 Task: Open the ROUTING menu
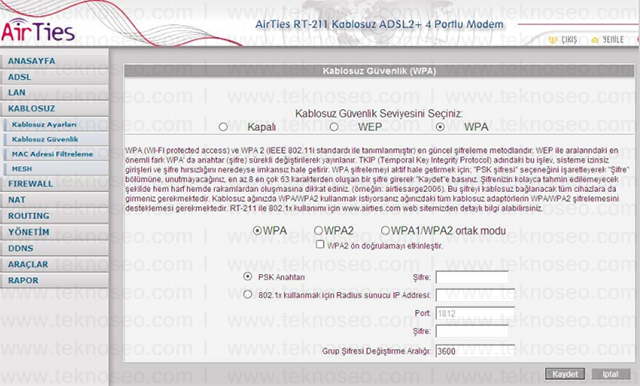(54, 216)
